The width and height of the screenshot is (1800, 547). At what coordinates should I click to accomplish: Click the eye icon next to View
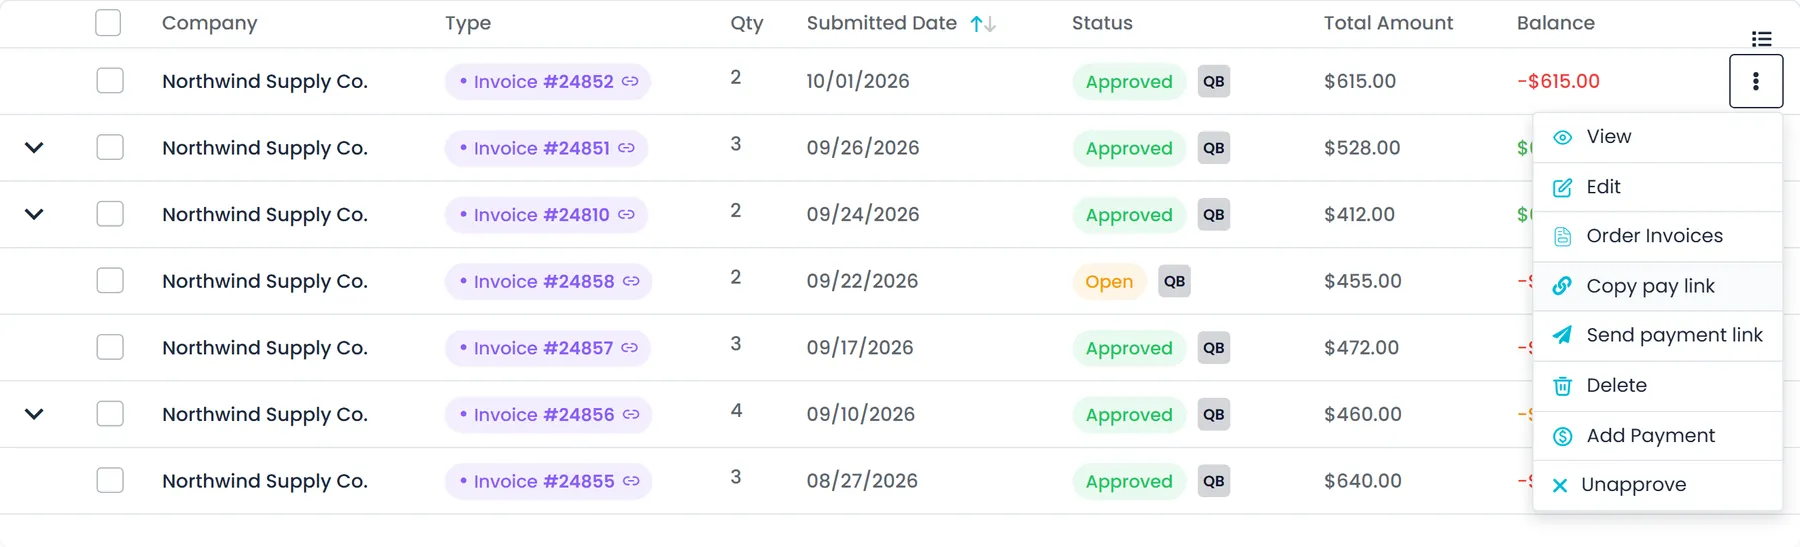point(1562,138)
